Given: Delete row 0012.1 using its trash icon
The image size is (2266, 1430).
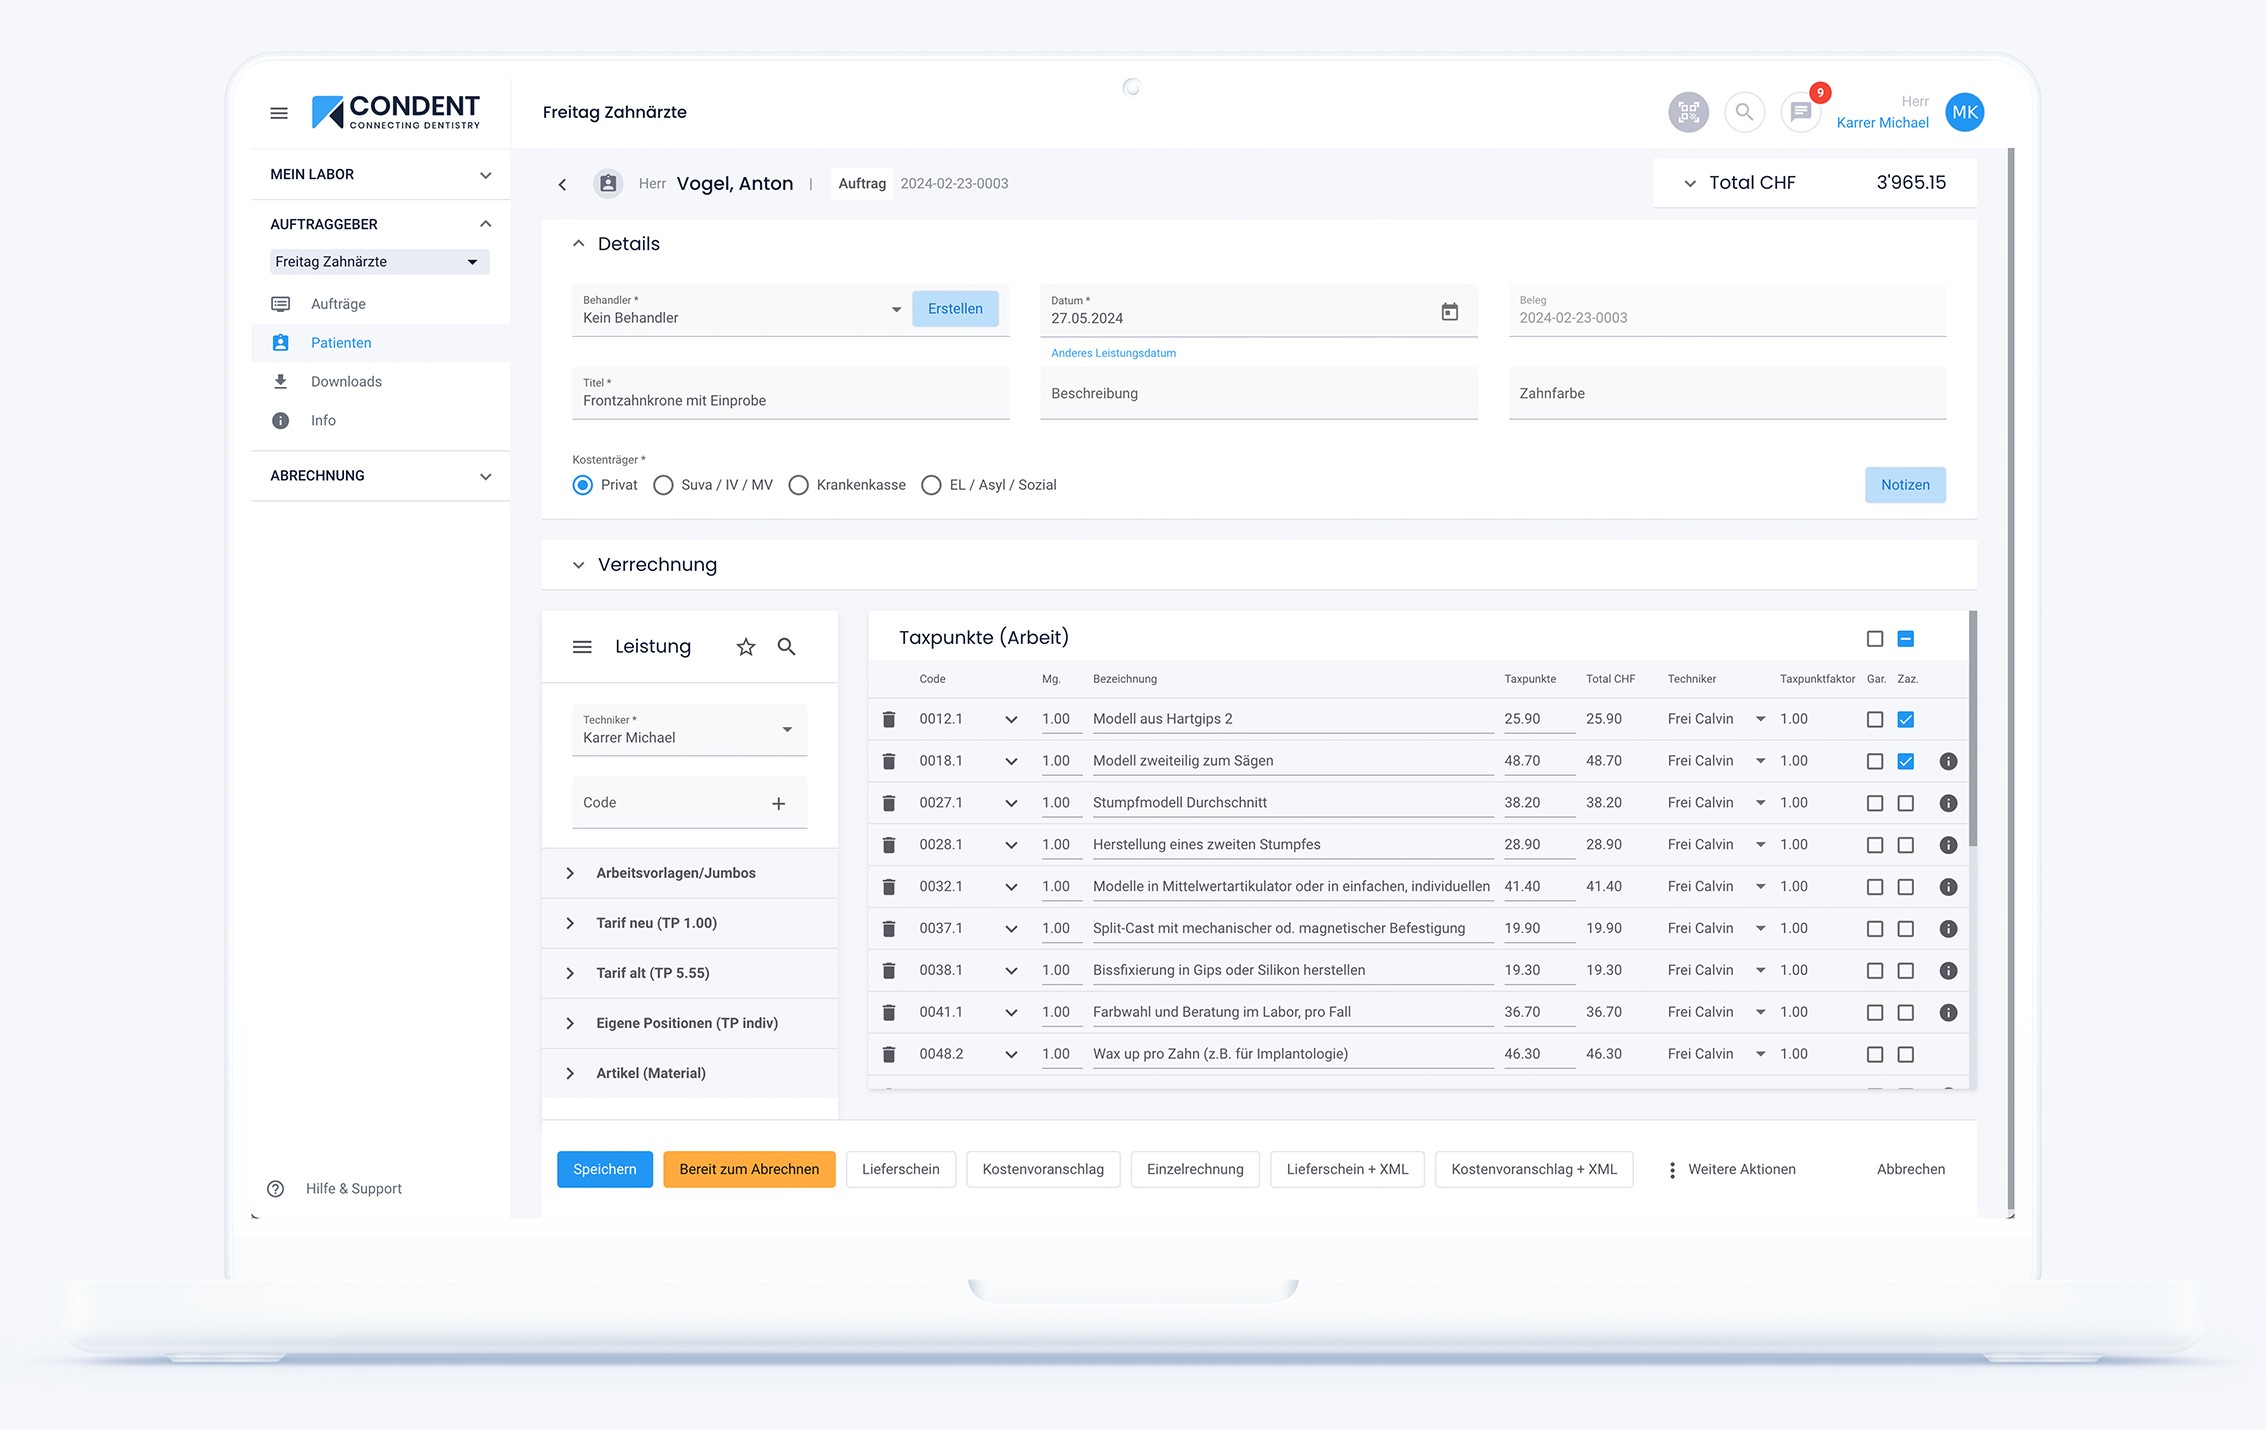Looking at the screenshot, I should [x=889, y=718].
